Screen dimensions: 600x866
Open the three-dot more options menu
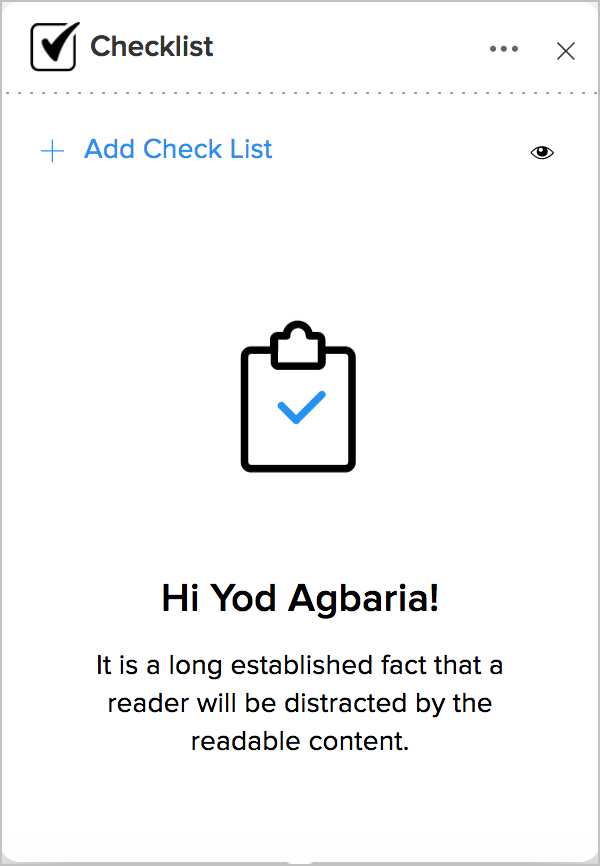pos(504,49)
